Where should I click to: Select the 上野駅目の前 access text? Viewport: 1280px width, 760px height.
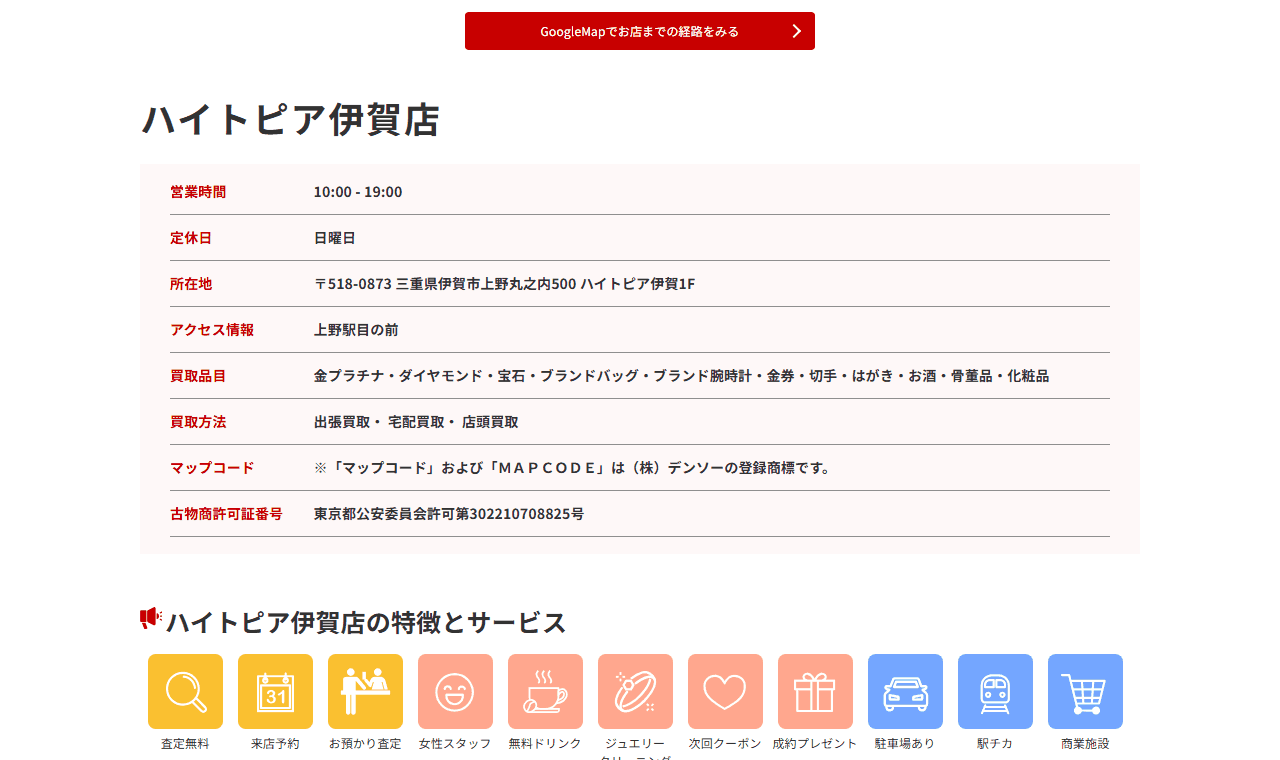click(356, 330)
